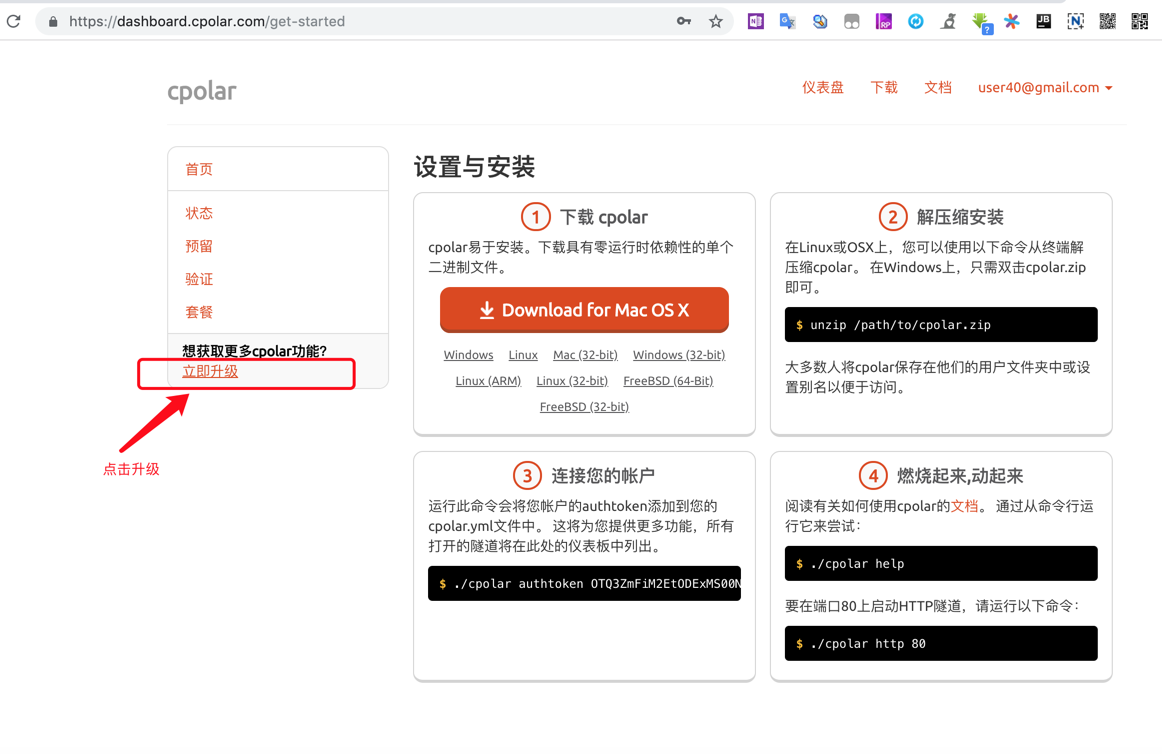Select 首页 in the sidebar
The image size is (1162, 754).
[199, 169]
